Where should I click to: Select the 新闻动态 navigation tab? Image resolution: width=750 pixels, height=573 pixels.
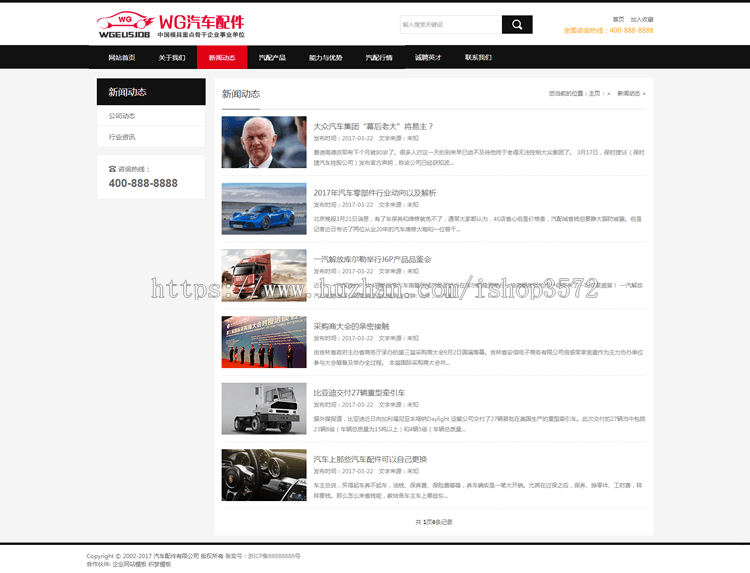[222, 57]
